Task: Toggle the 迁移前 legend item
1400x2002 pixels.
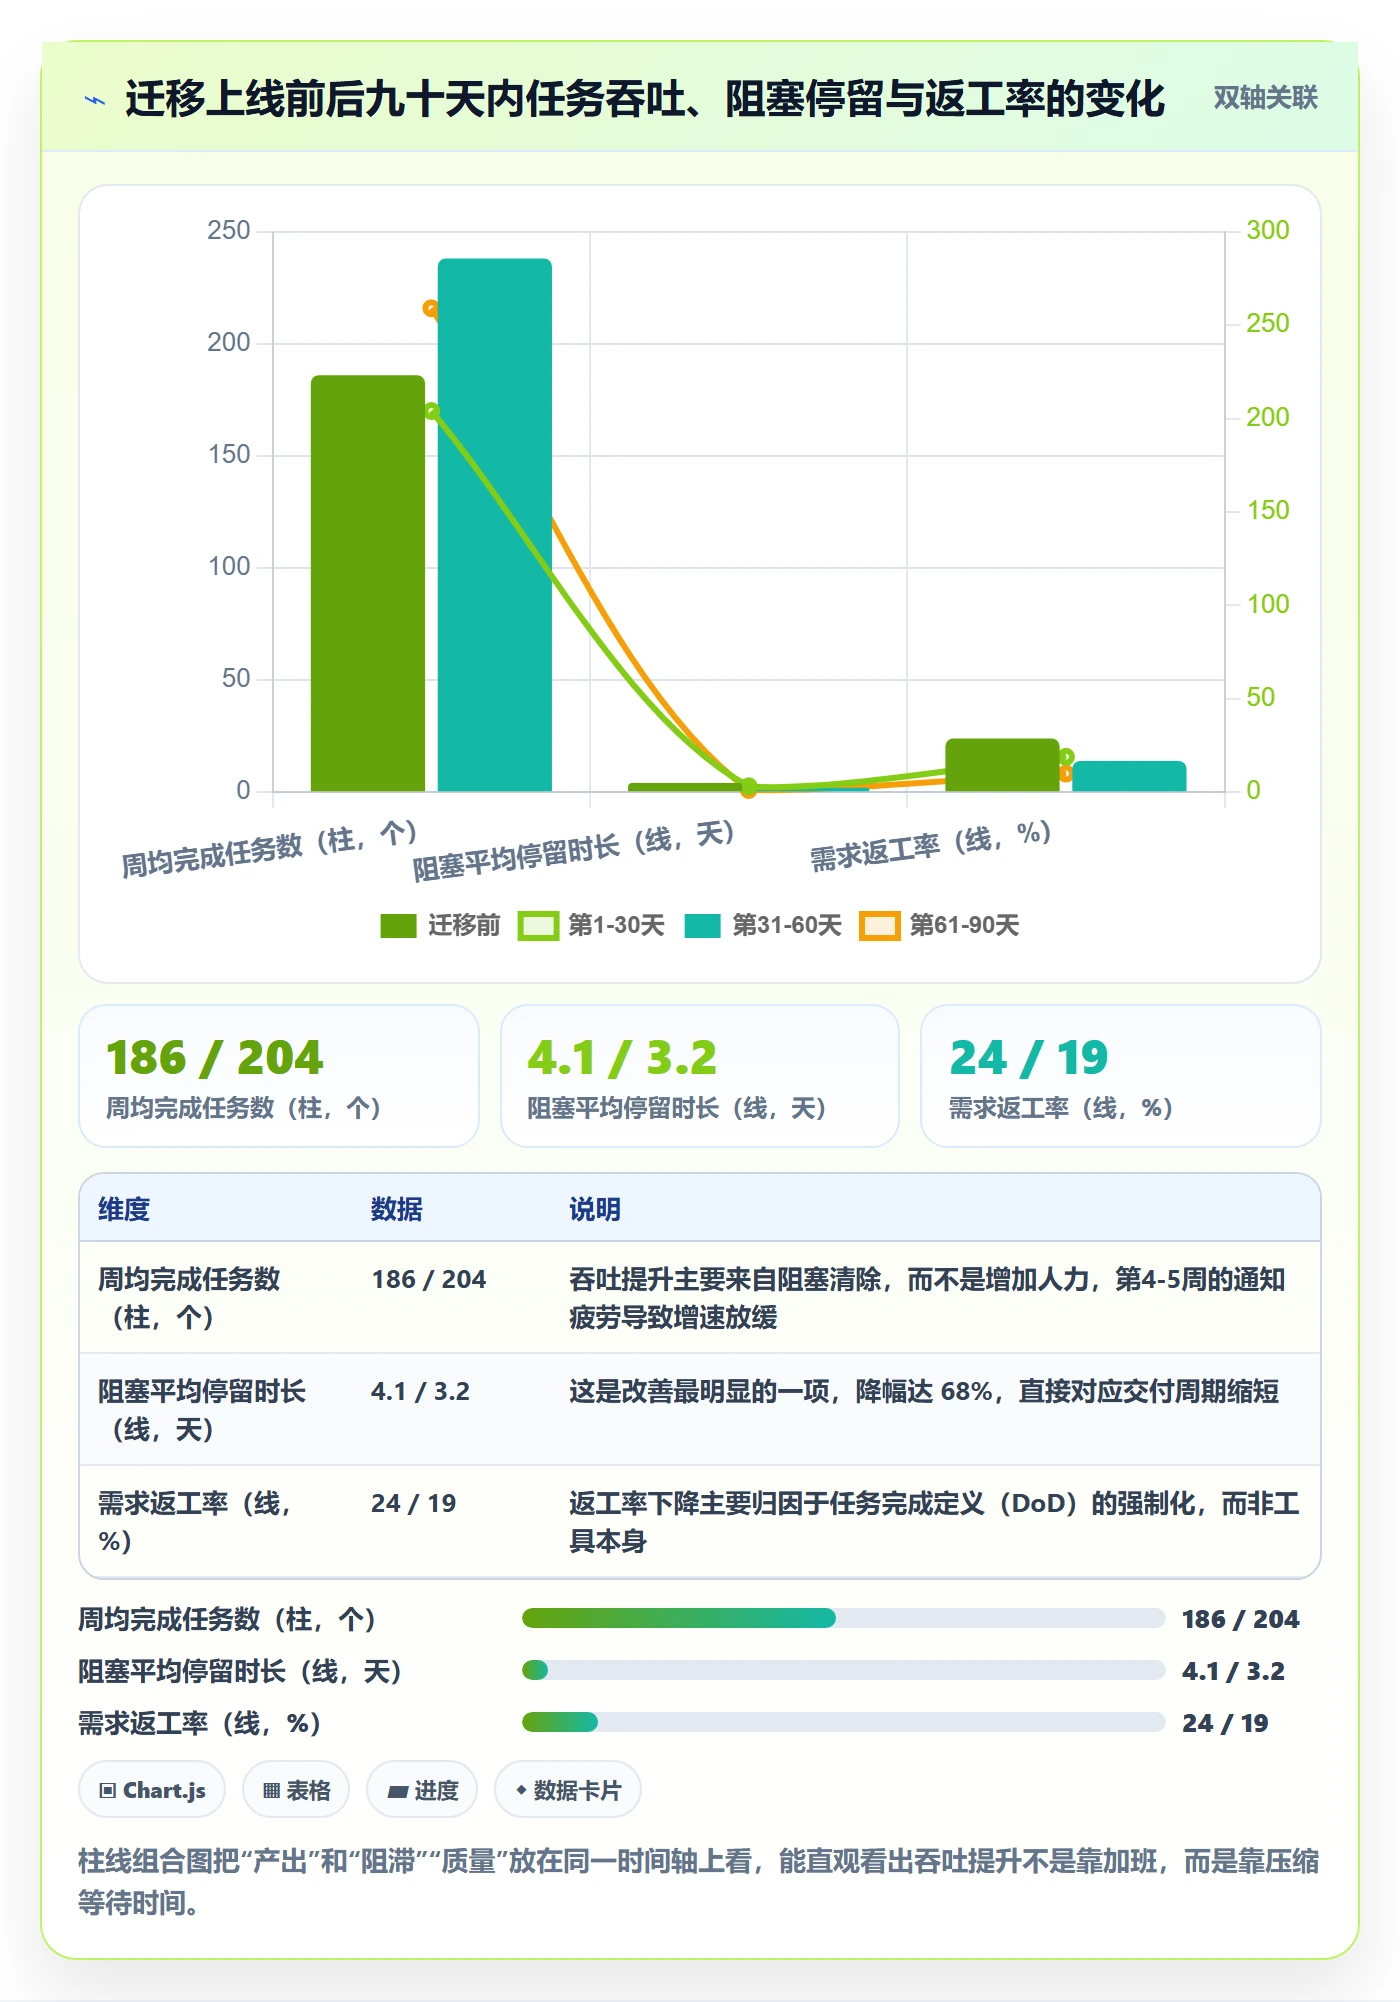Action: pos(440,925)
